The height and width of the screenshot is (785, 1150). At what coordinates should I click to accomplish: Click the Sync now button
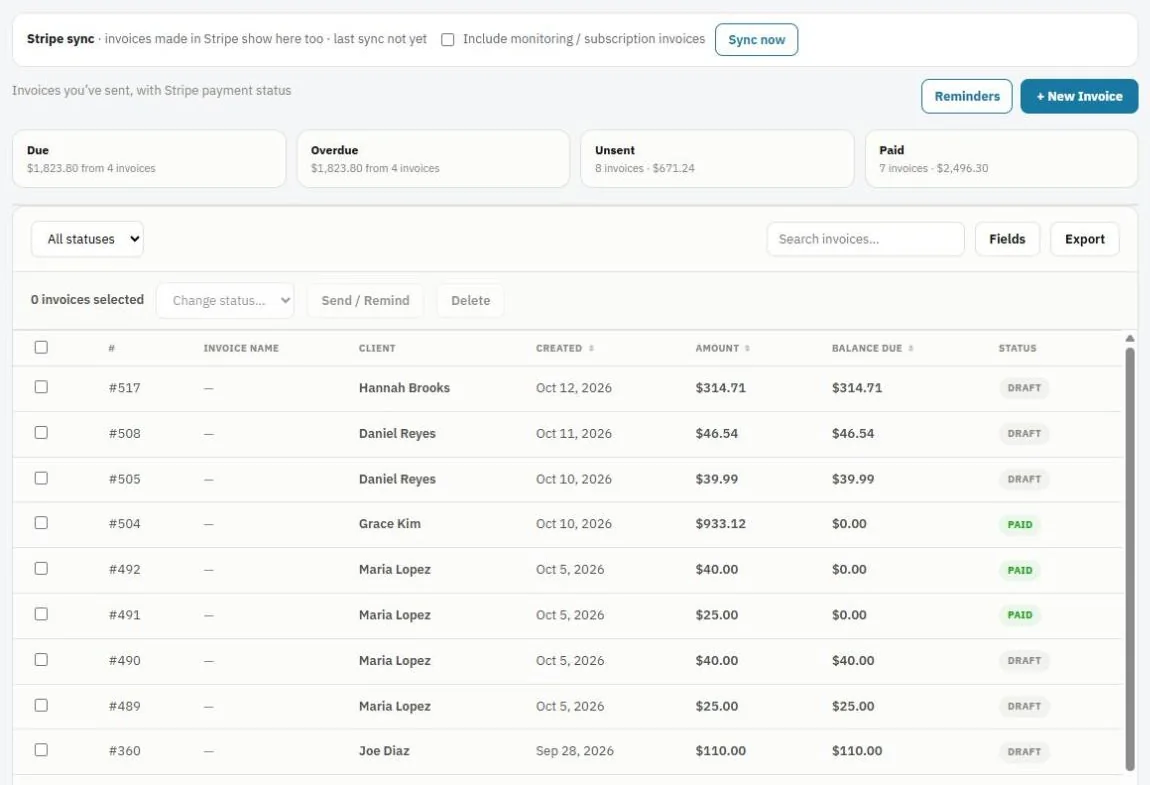pos(756,40)
